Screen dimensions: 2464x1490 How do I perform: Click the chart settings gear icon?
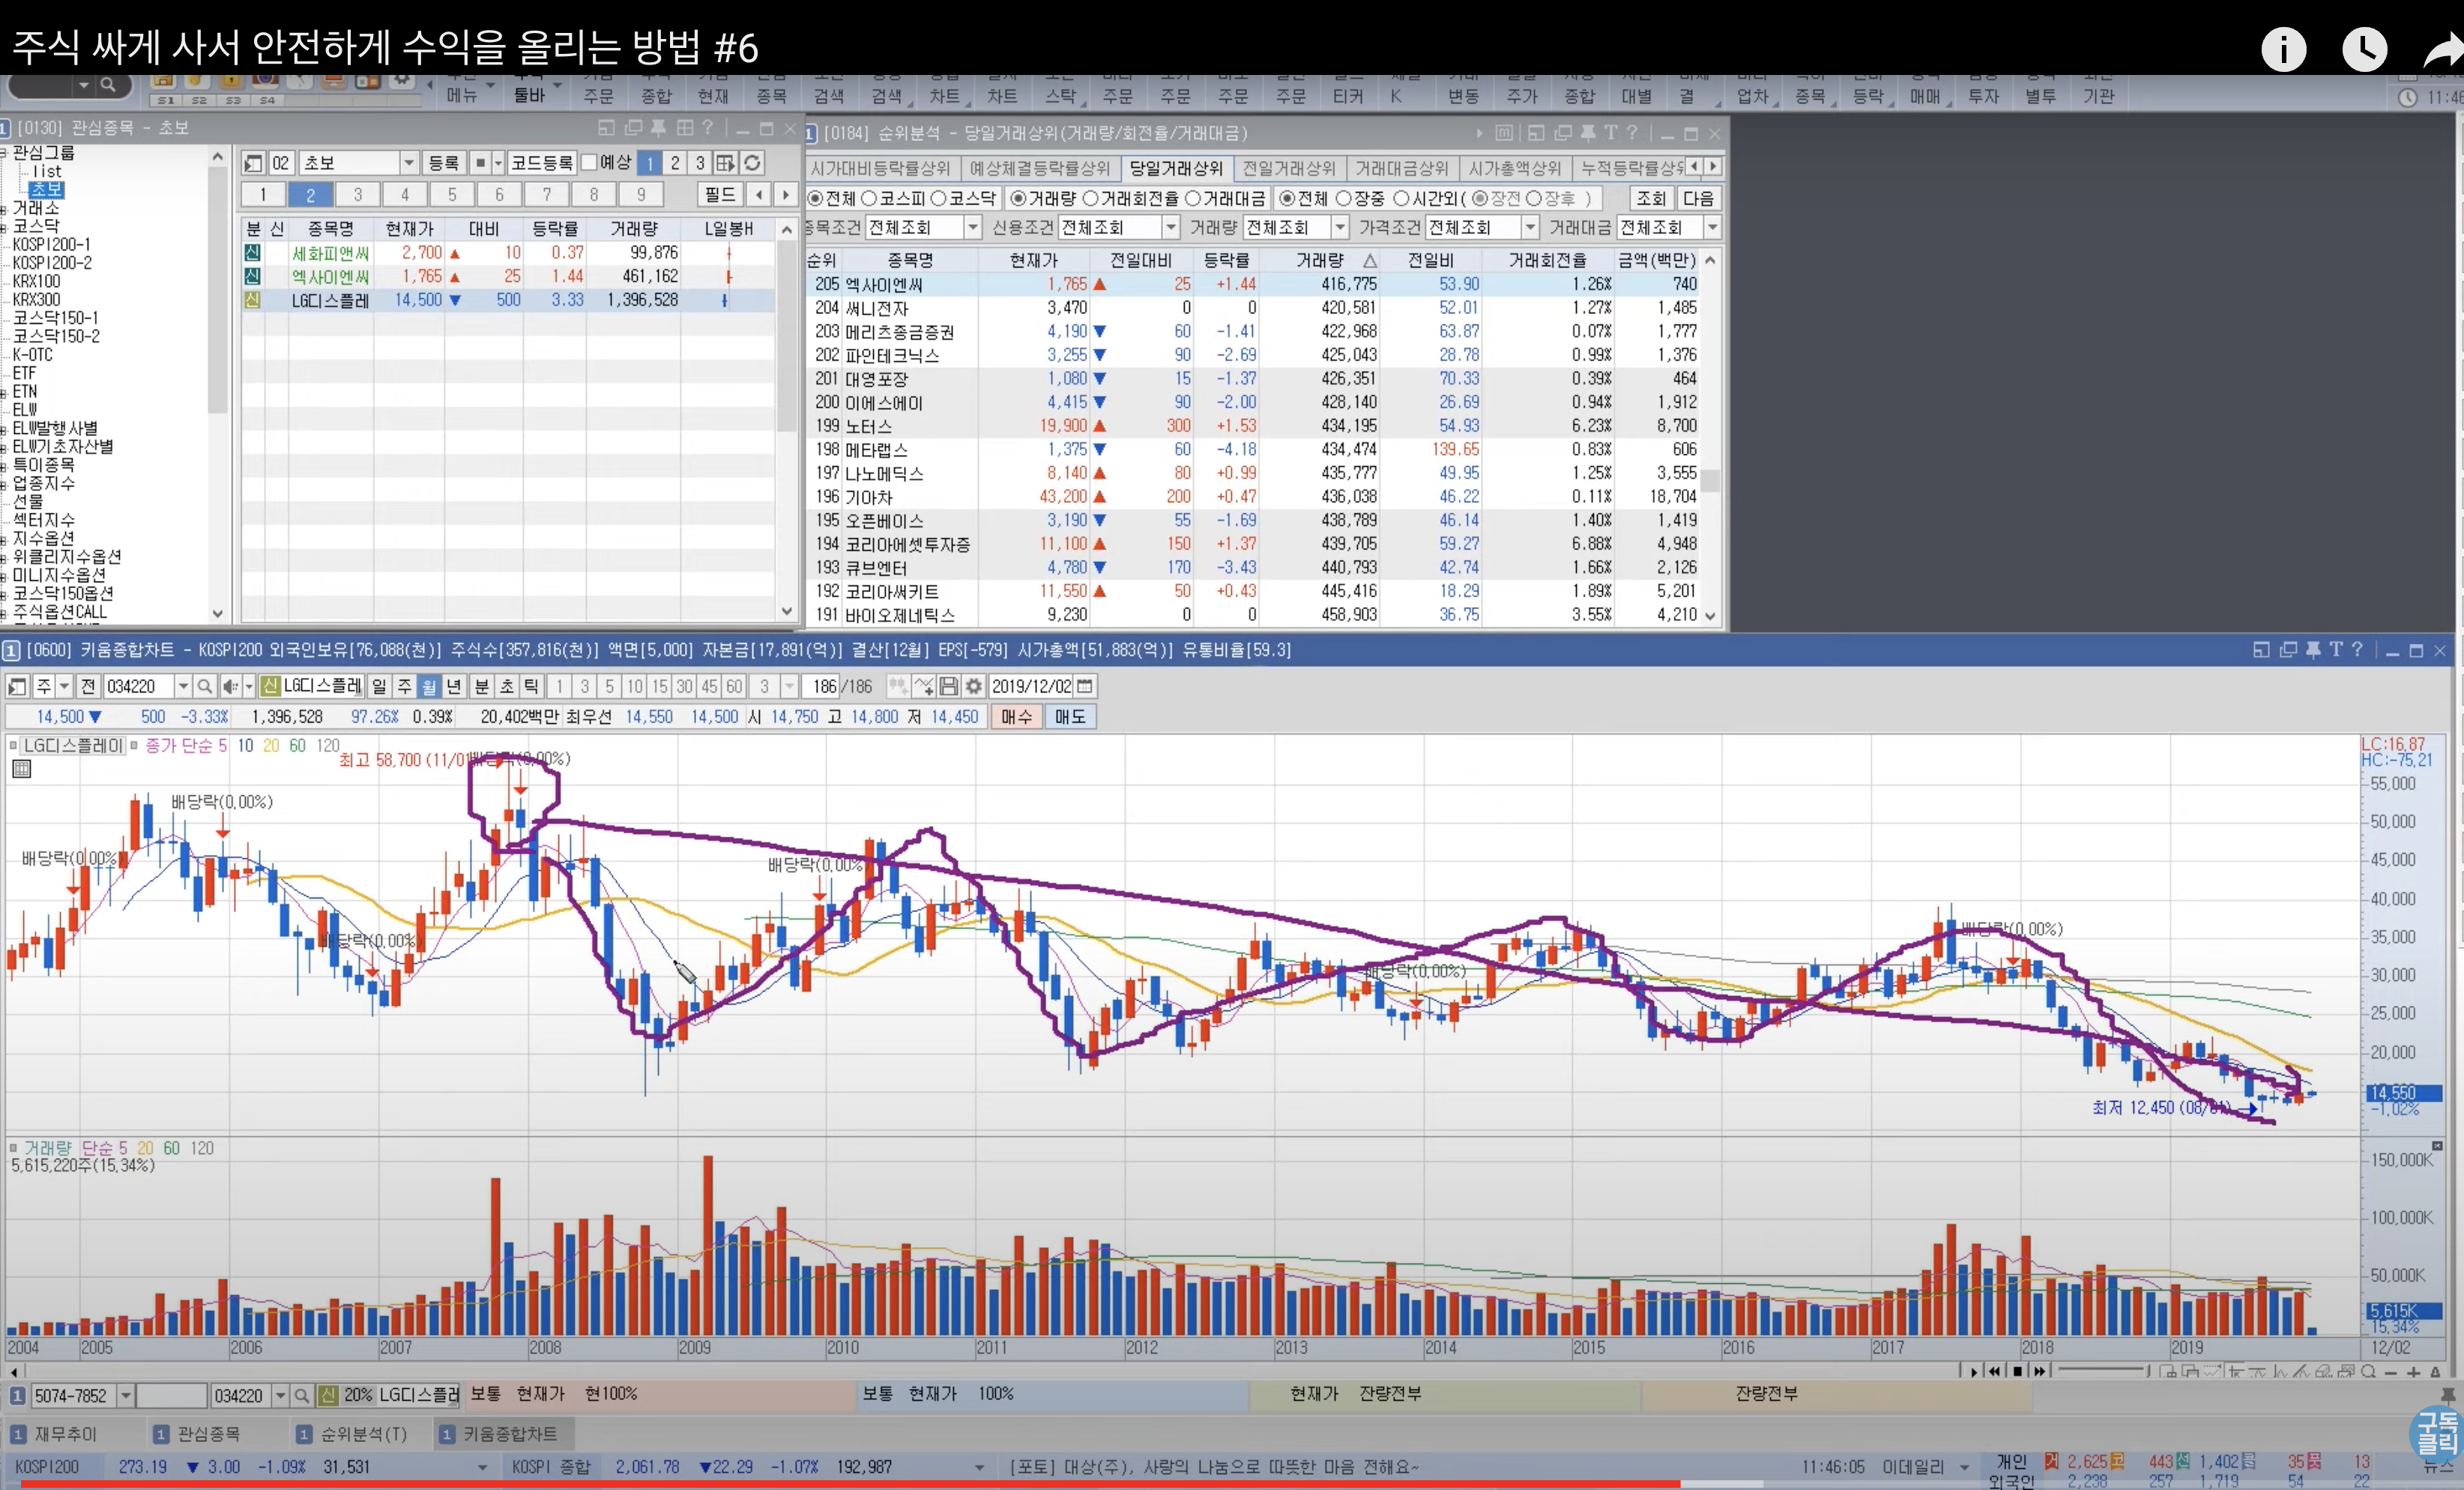pyautogui.click(x=973, y=686)
